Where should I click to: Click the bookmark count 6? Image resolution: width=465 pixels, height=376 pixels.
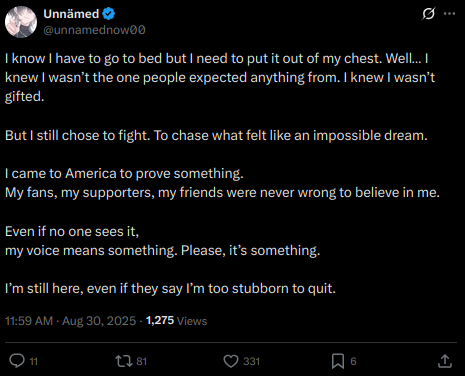pos(353,361)
